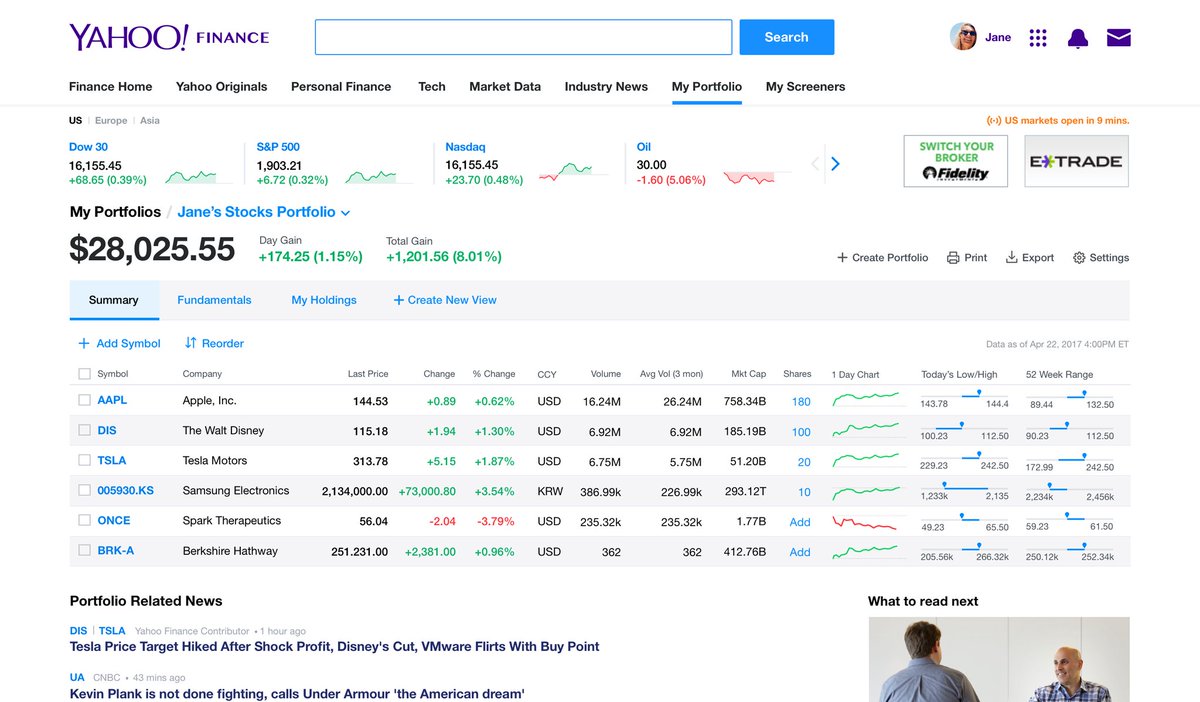Viewport: 1200px width, 702px height.
Task: Click the Reorder arrows button
Action: pyautogui.click(x=214, y=343)
